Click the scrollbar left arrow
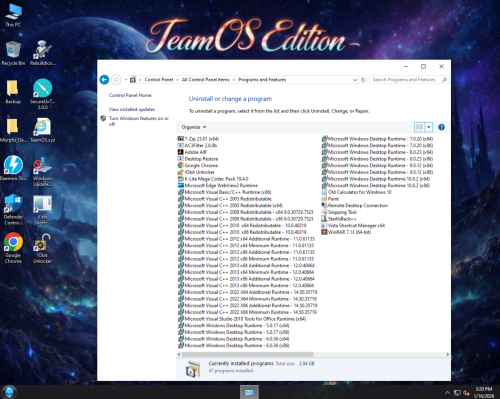500x399 pixels. (x=179, y=354)
